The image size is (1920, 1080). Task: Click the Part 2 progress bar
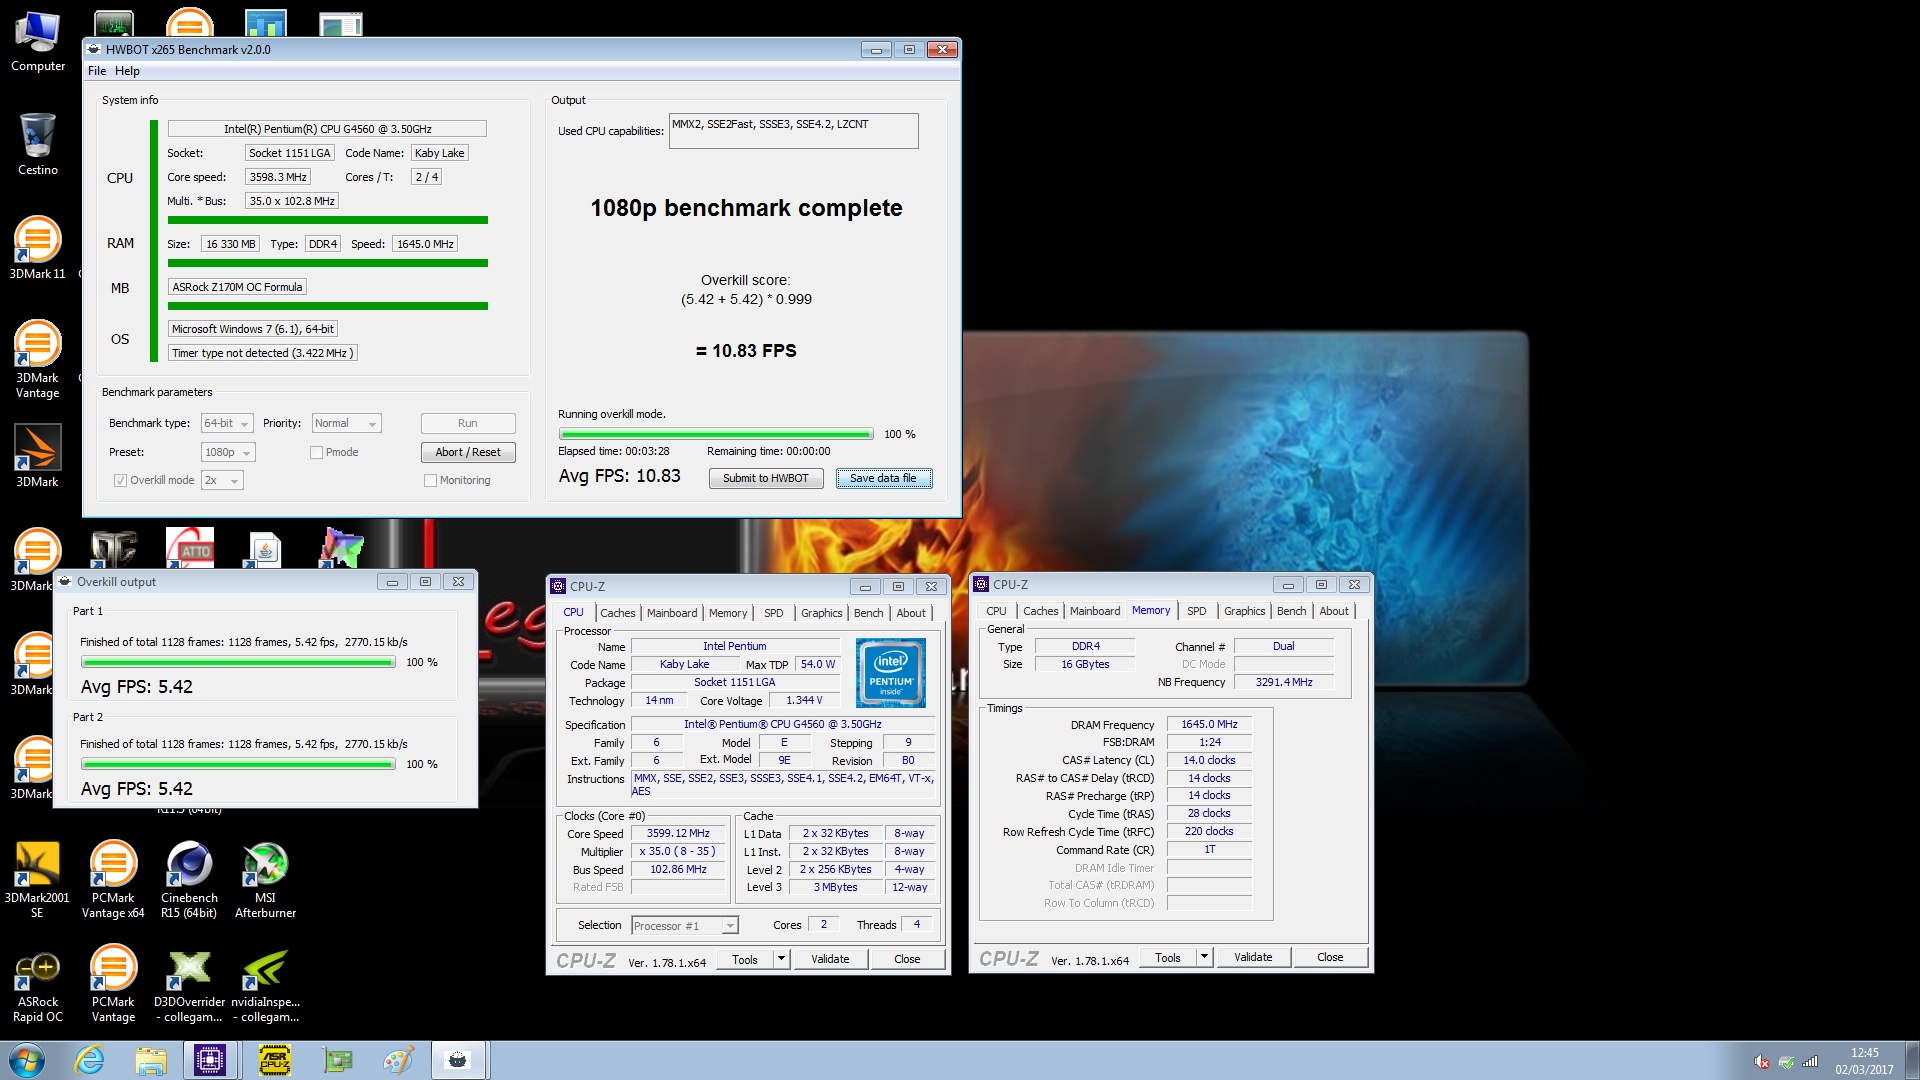(x=238, y=764)
